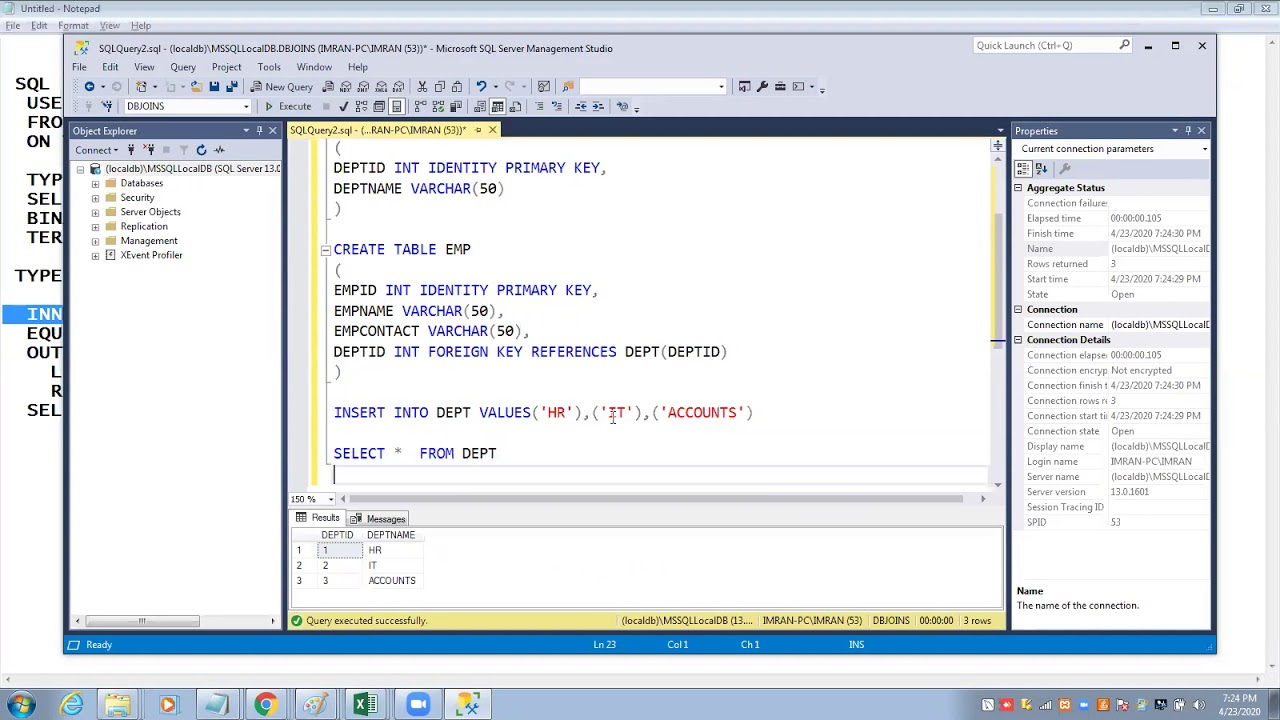This screenshot has height=720, width=1280.
Task: Click the Navigate Backward icon
Action: [89, 87]
